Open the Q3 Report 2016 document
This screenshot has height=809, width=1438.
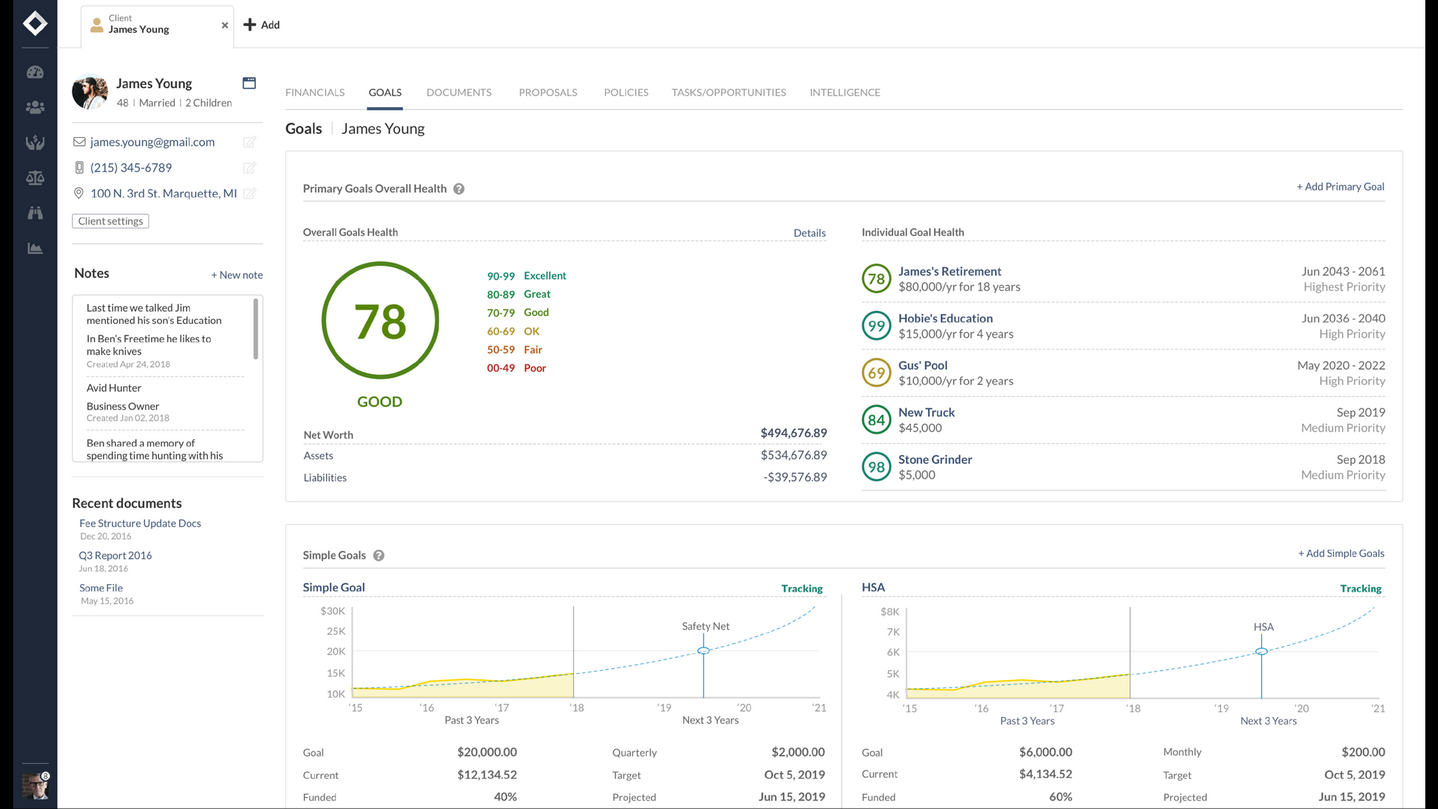(116, 555)
